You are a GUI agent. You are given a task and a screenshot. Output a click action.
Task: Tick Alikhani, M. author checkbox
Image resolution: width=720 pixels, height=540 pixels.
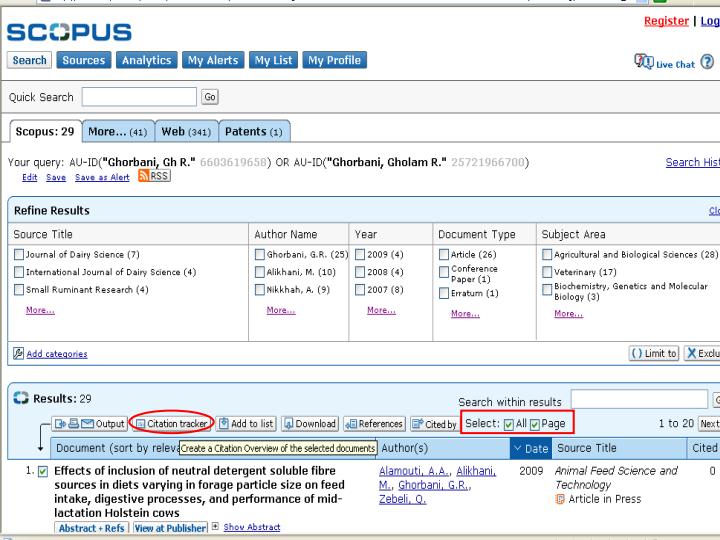tap(260, 272)
